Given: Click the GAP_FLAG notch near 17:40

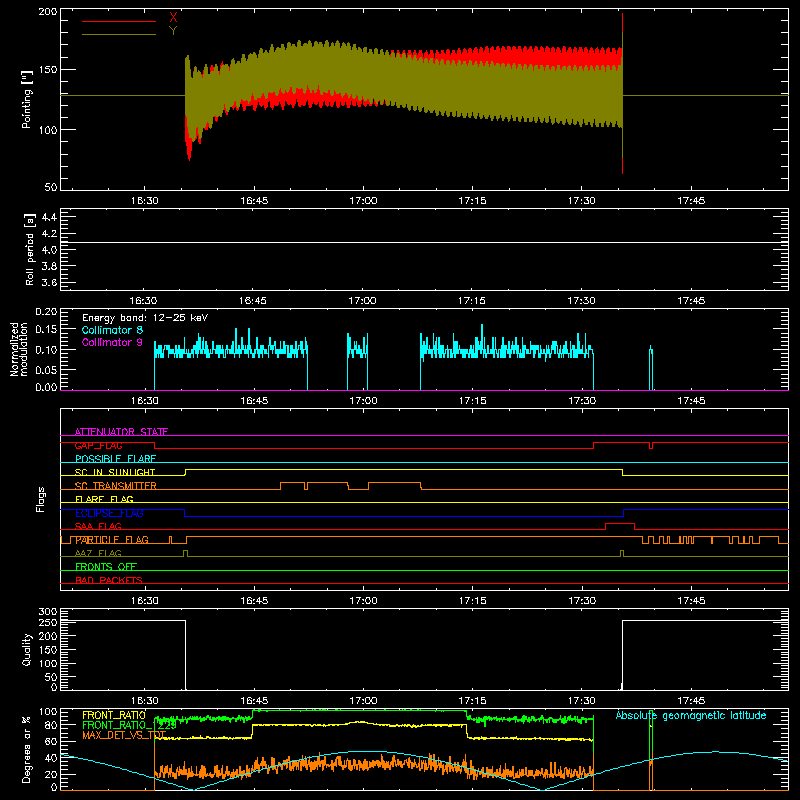Looking at the screenshot, I should (651, 446).
